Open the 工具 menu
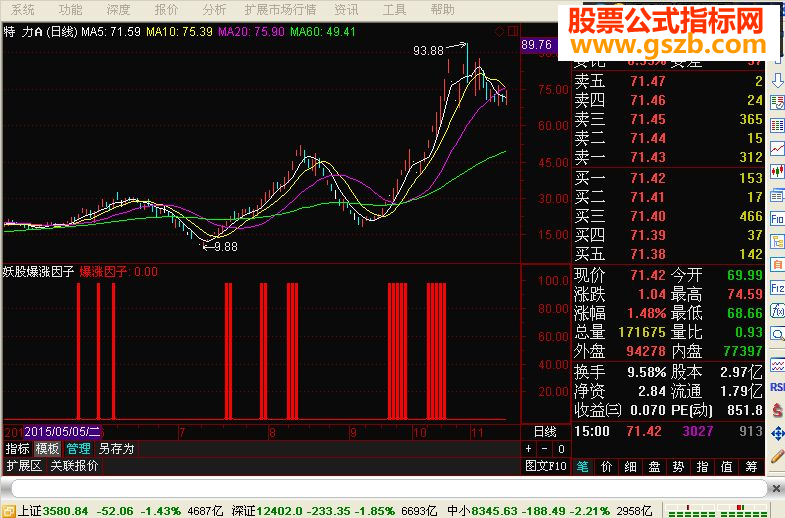Screen dimensions: 785x518 tap(395, 10)
